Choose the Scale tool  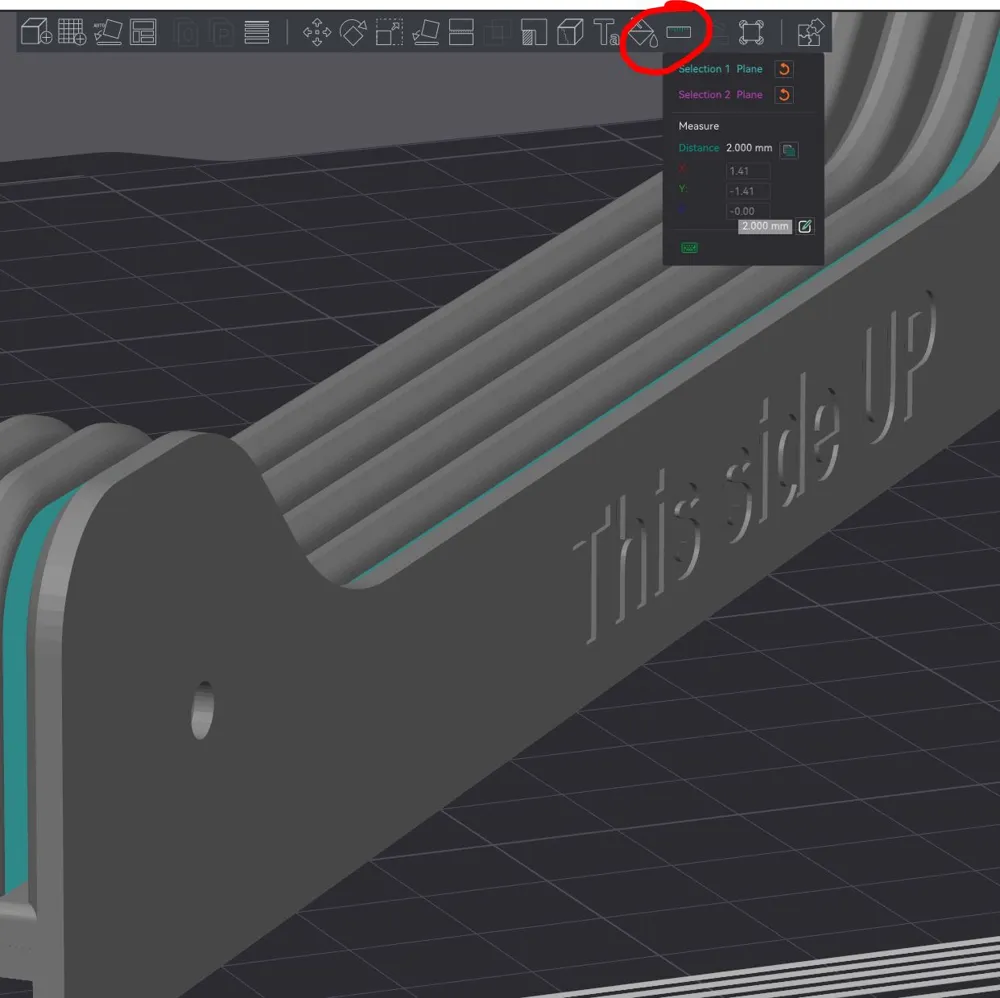pos(389,32)
